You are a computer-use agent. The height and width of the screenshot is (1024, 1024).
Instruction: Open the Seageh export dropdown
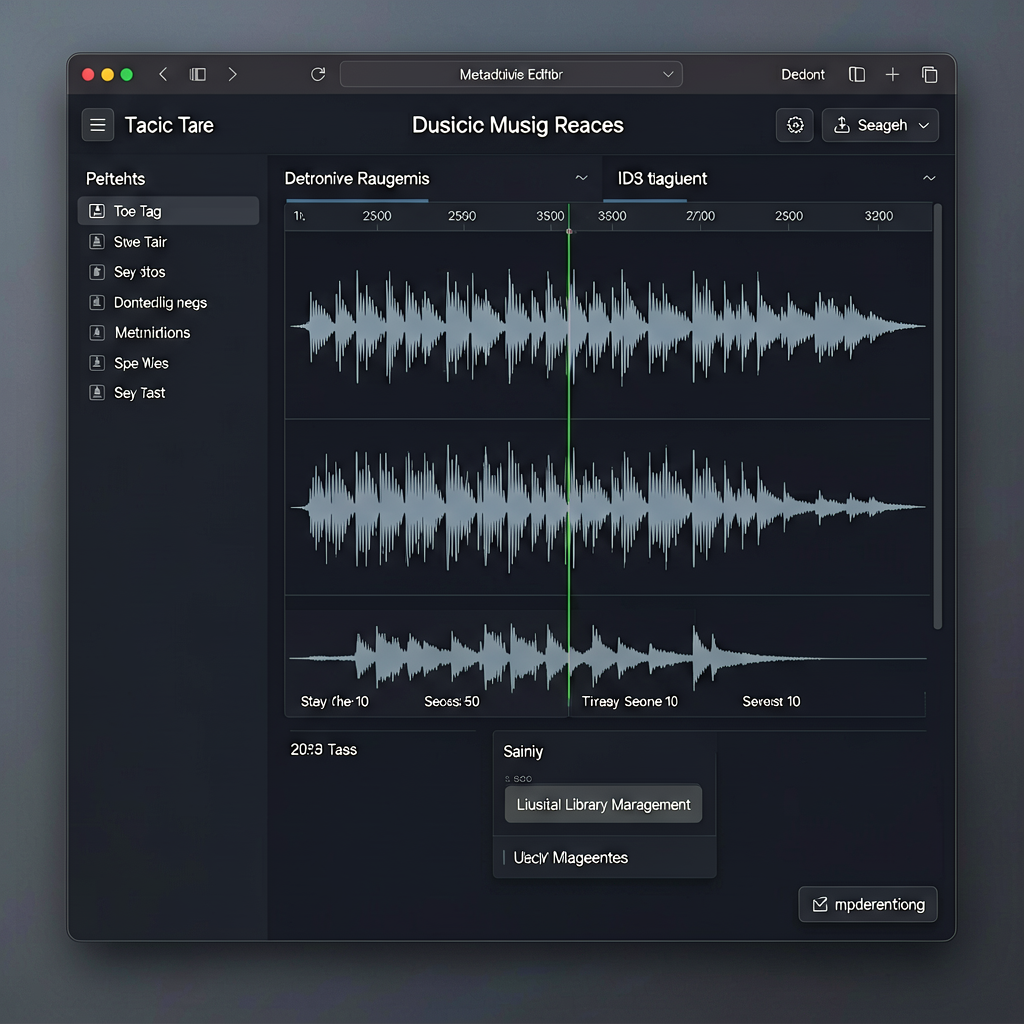coord(880,125)
